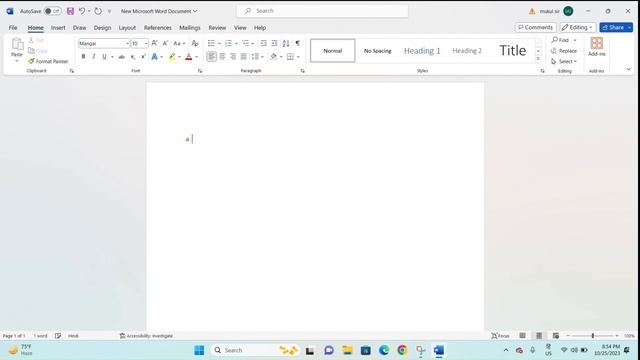This screenshot has width=640, height=360.
Task: Apply the Heading 1 style
Action: 422,51
